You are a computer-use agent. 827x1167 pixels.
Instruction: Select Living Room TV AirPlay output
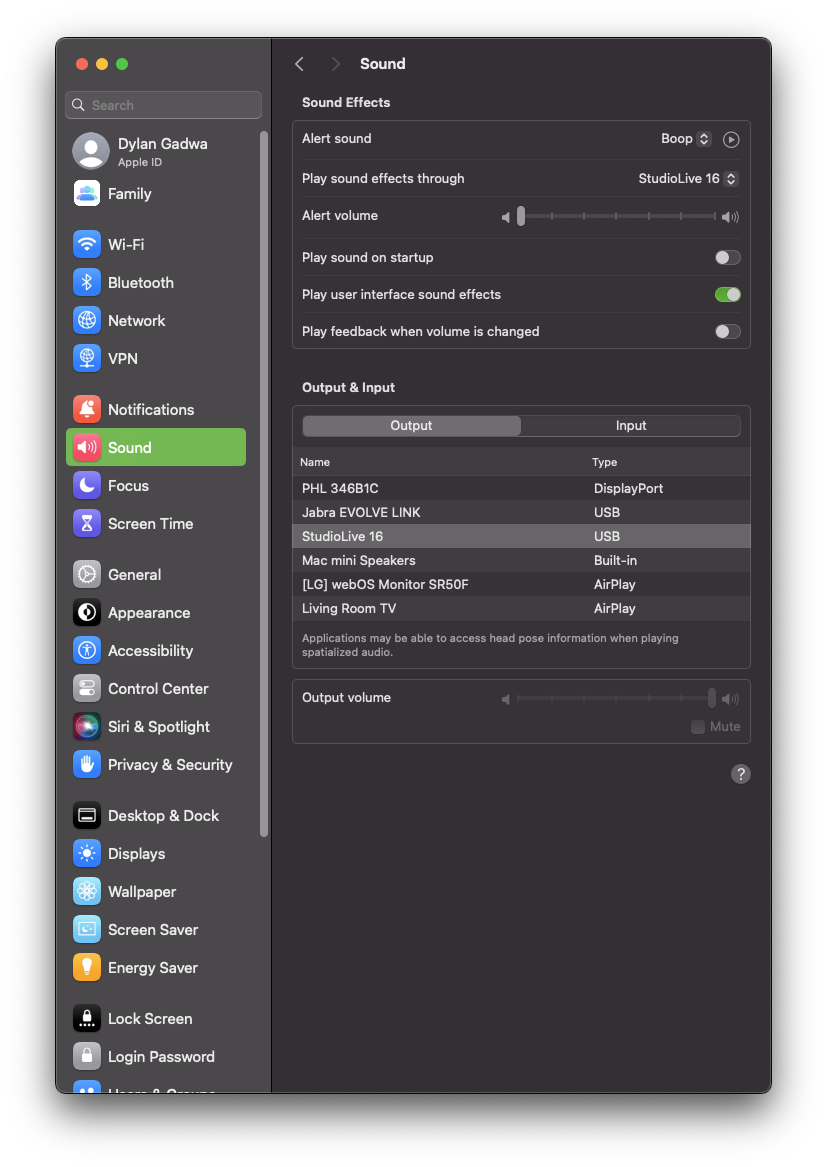point(521,608)
